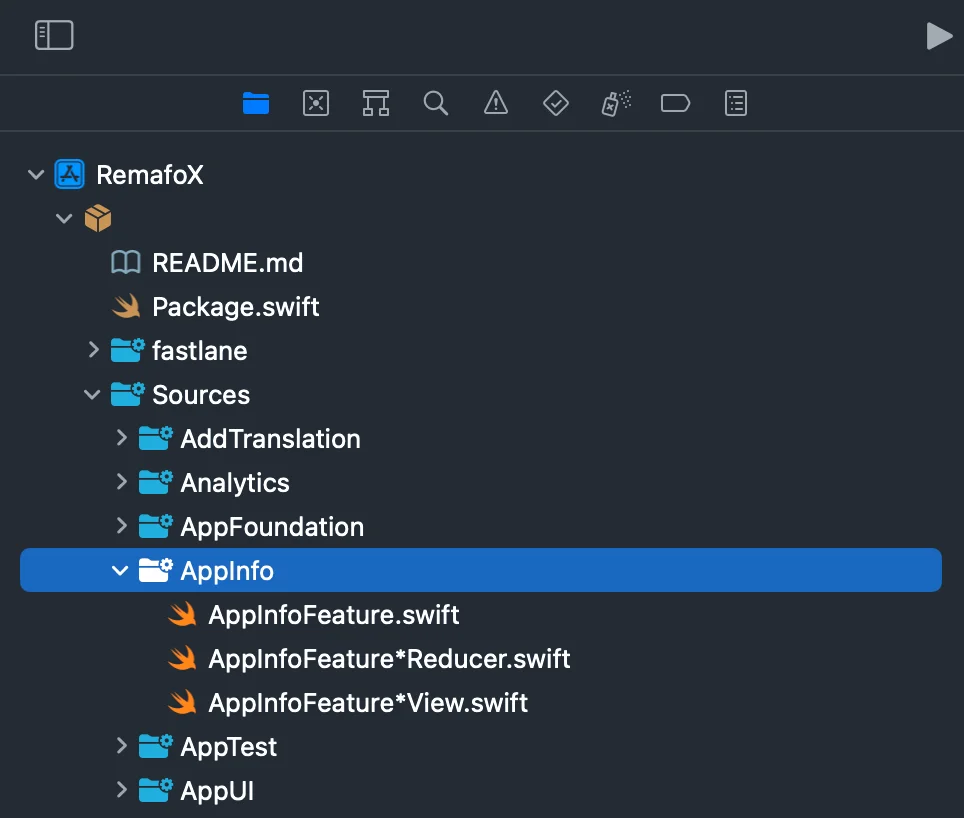
Task: Open the Find navigator magnifier
Action: pyautogui.click(x=435, y=103)
